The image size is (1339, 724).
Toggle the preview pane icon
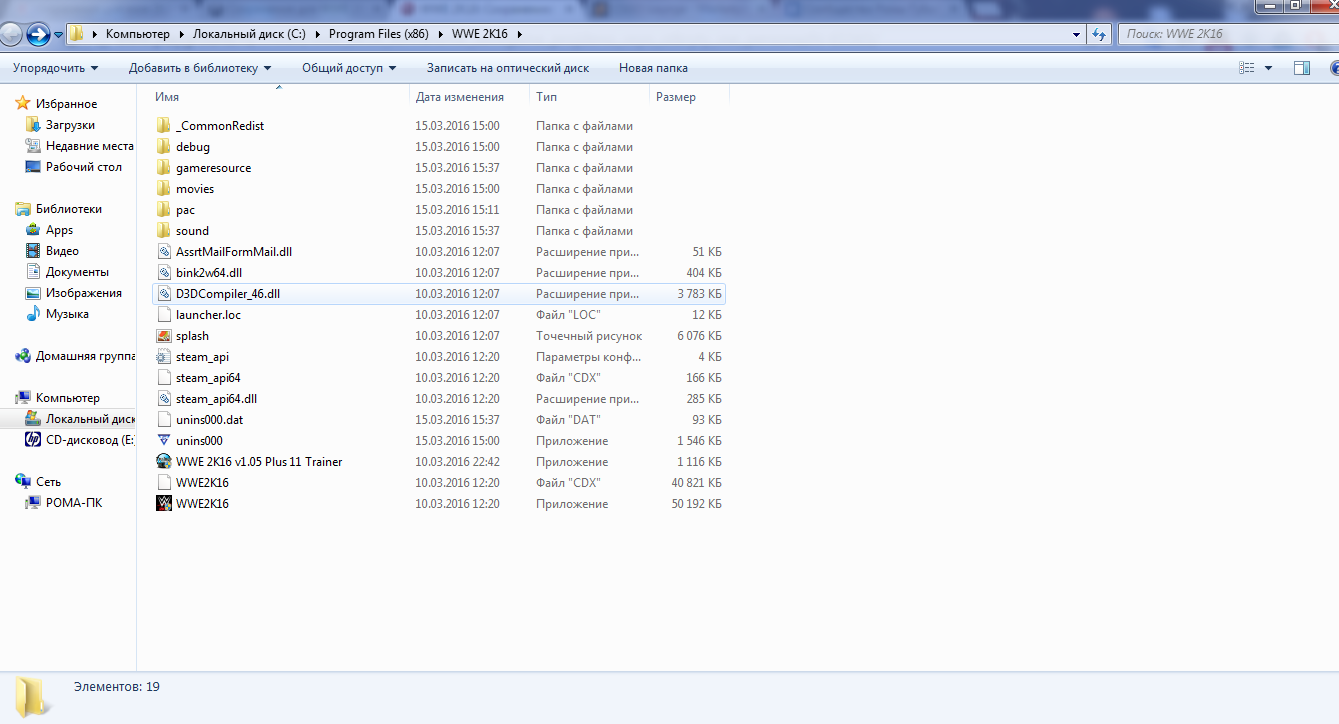pyautogui.click(x=1301, y=68)
